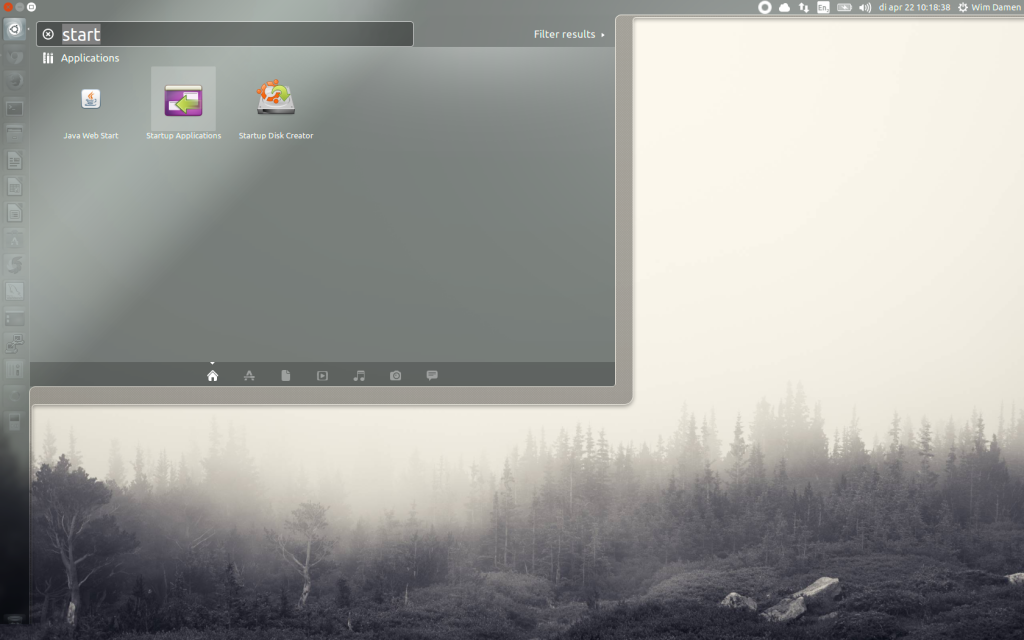The height and width of the screenshot is (640, 1024).
Task: Select the Home lens
Action: (212, 376)
